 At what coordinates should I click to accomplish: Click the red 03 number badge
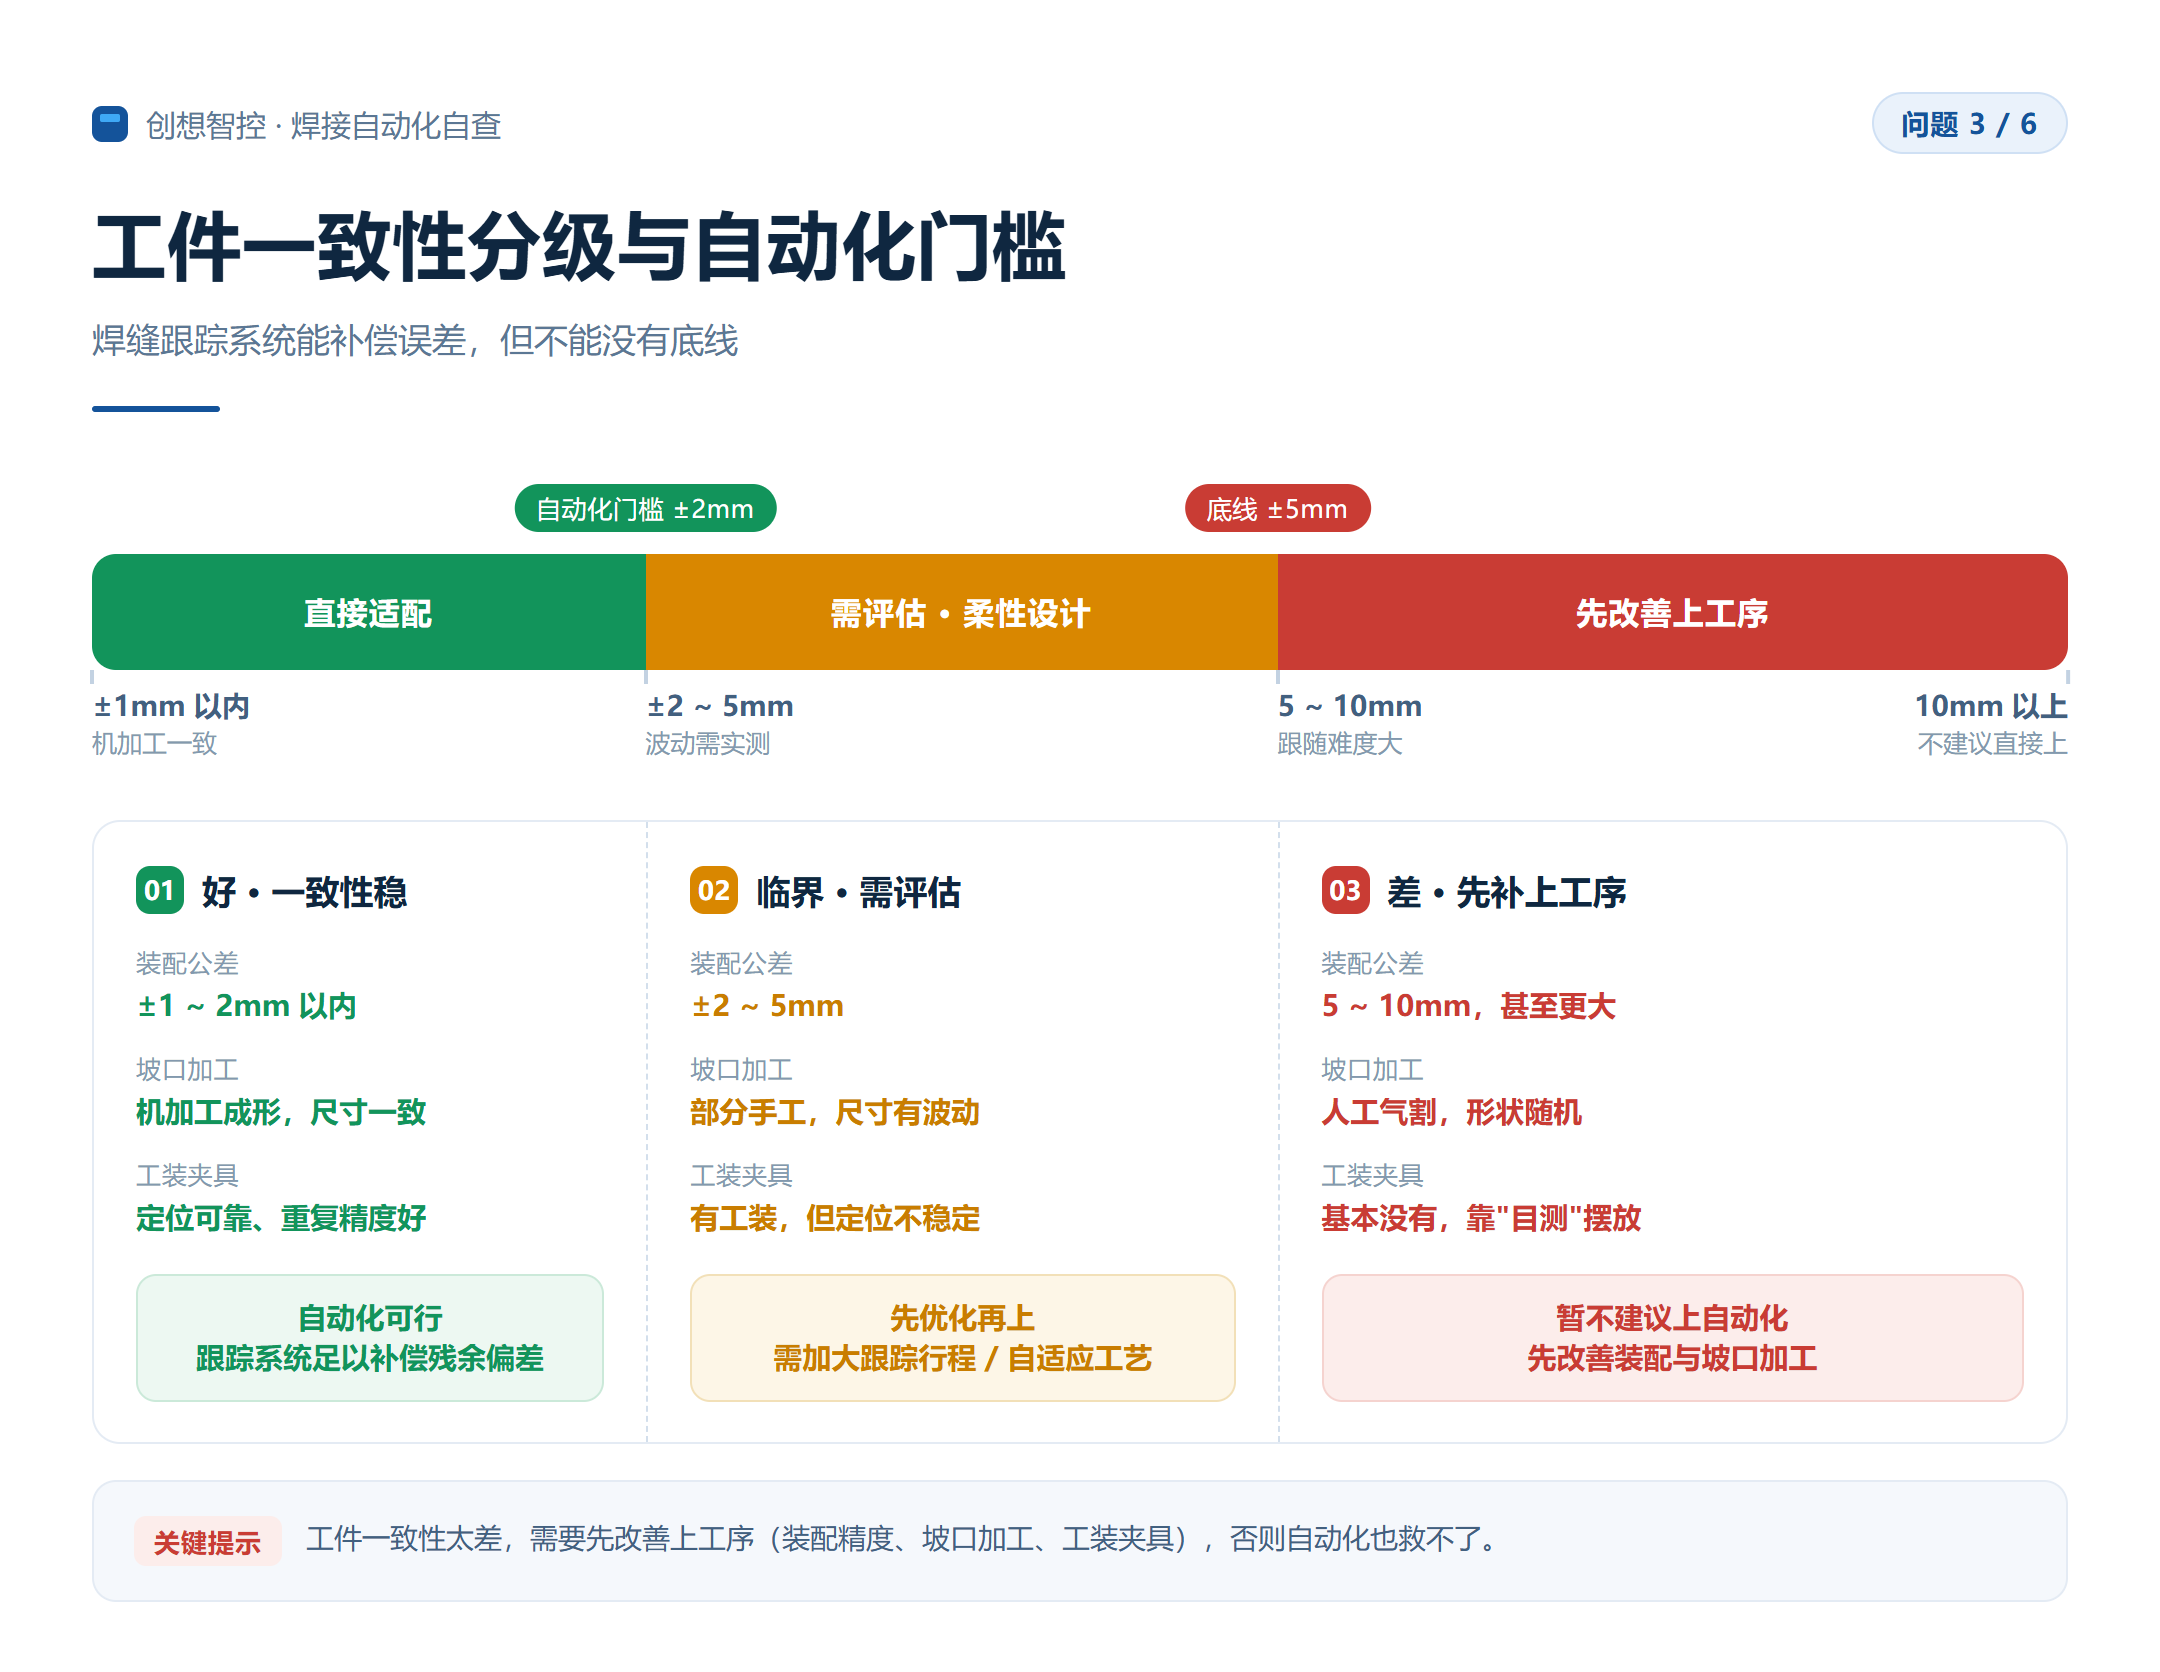(x=1345, y=890)
